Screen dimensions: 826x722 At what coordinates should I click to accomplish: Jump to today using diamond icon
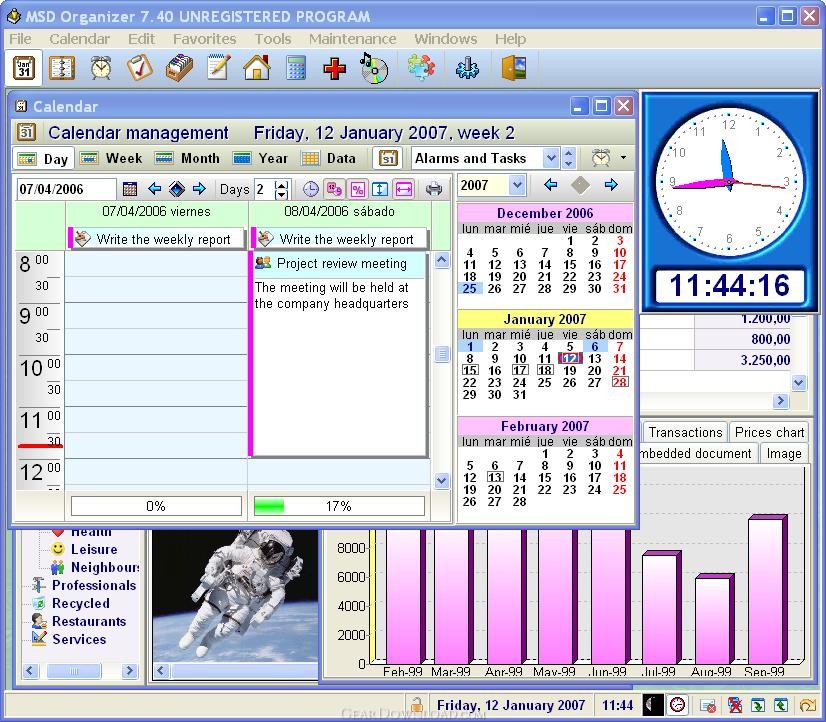(x=176, y=189)
